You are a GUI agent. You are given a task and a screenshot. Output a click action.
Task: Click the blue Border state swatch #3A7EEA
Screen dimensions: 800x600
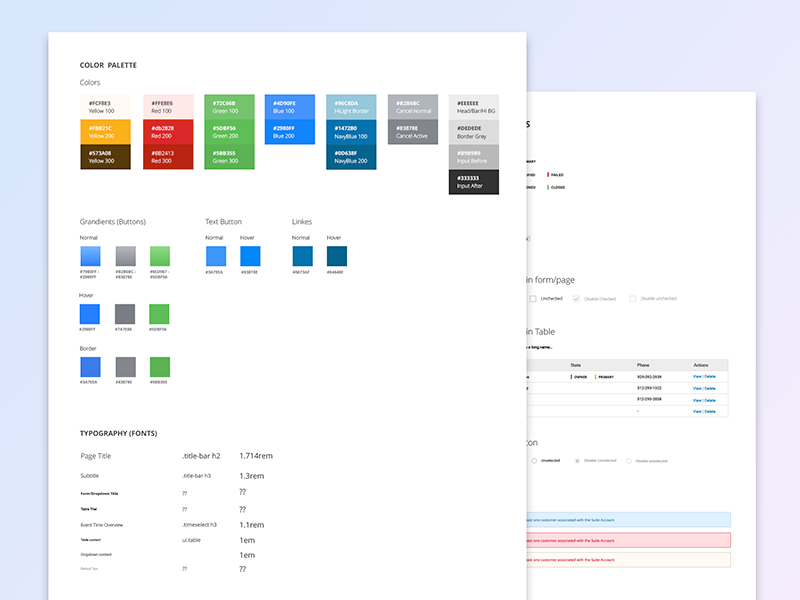[91, 368]
